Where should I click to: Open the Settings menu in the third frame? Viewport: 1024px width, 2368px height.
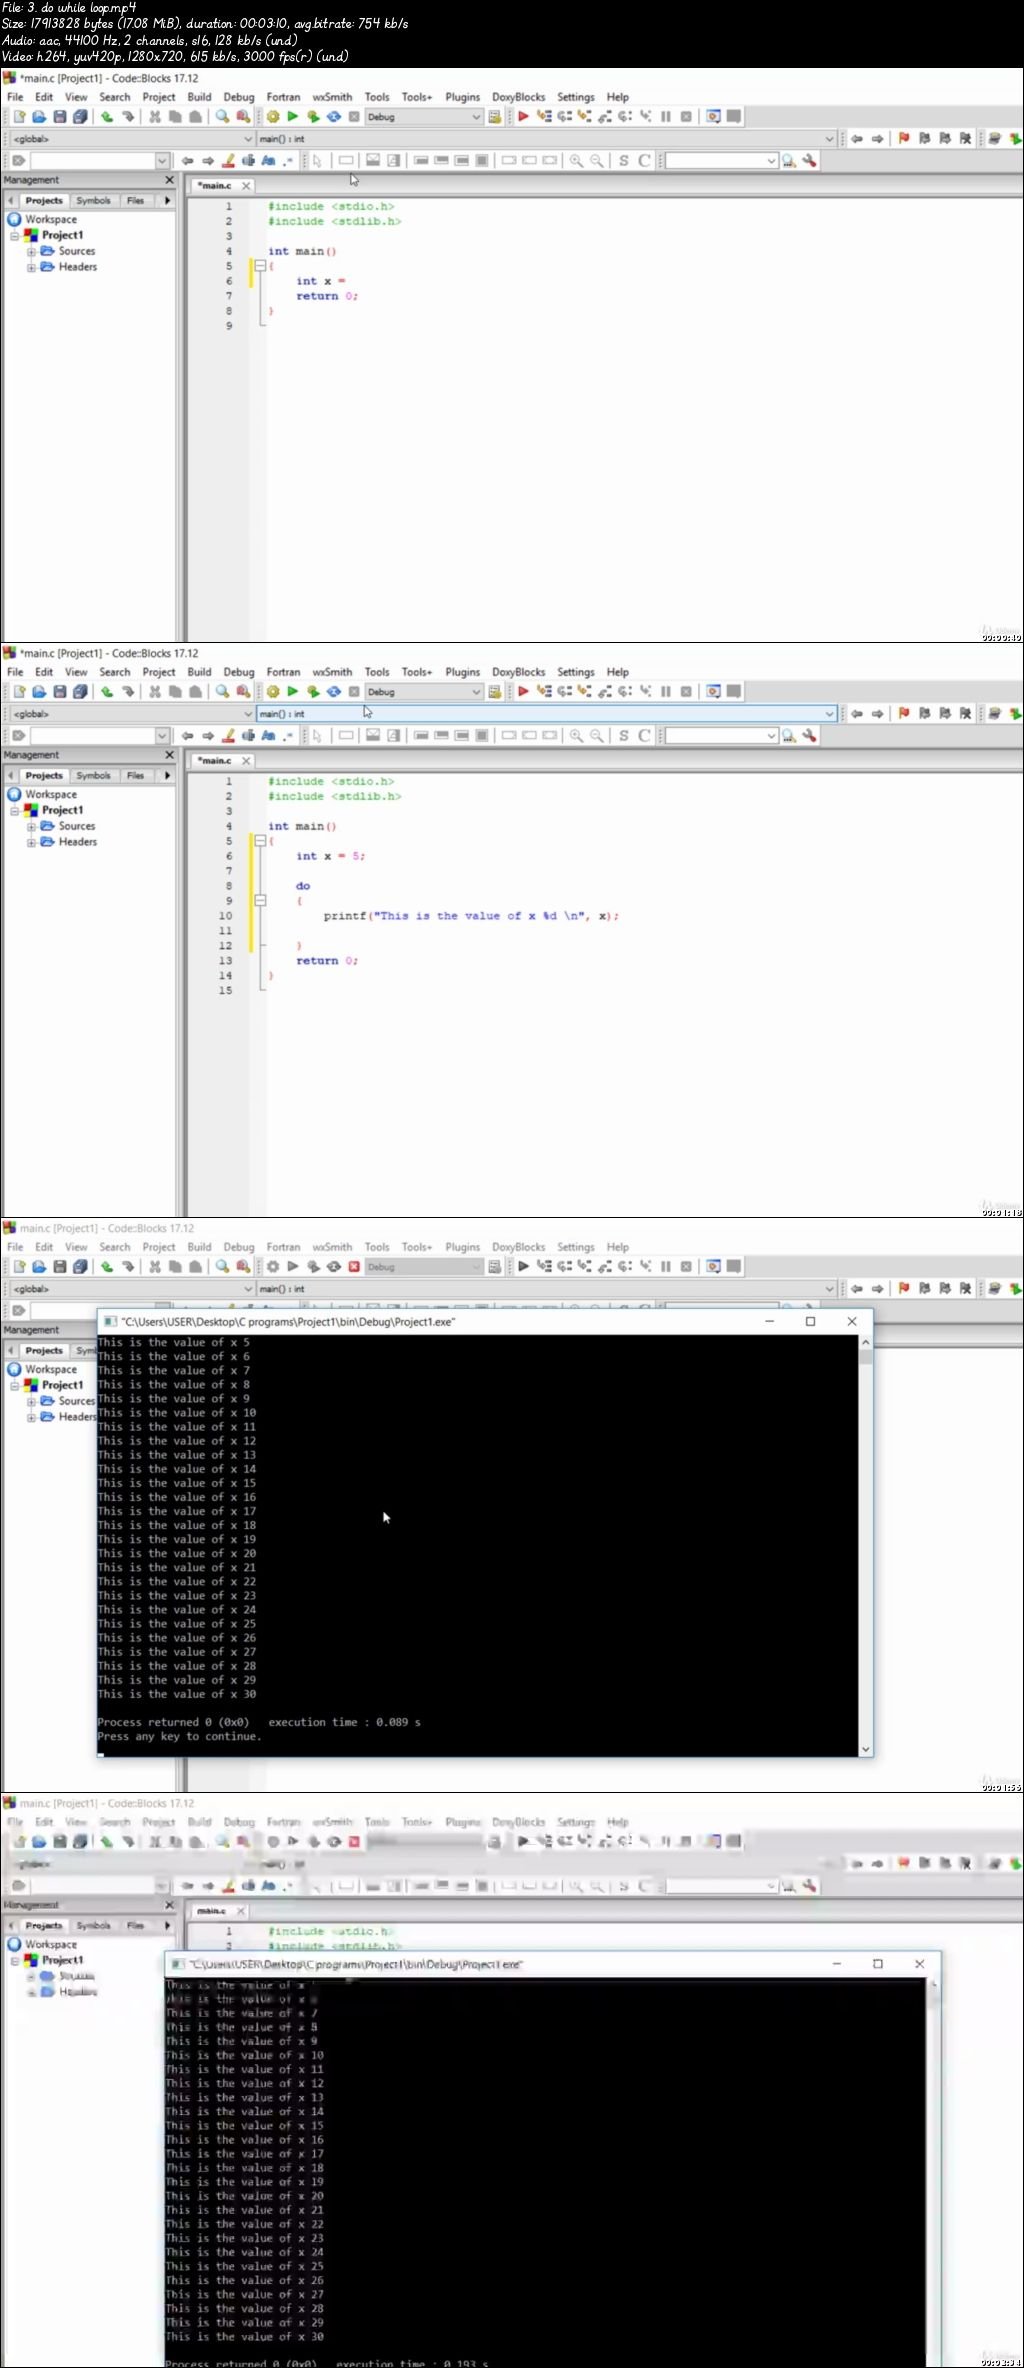(575, 1247)
